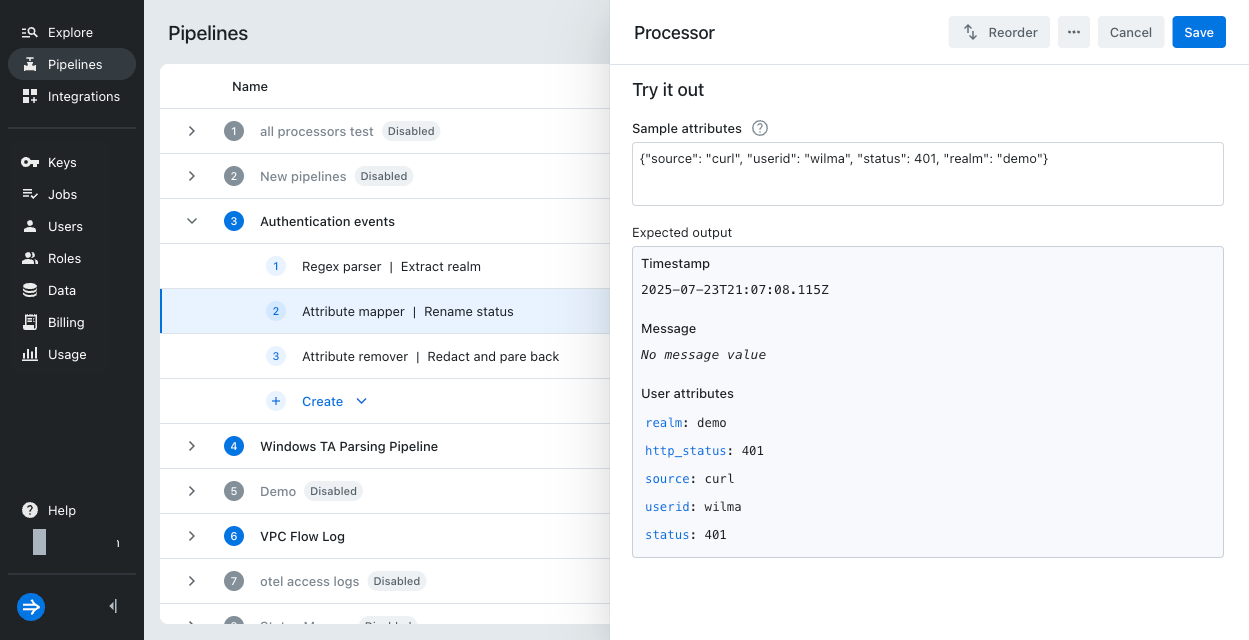This screenshot has width=1249, height=640.
Task: Click inside the Sample attributes field
Action: (x=927, y=172)
